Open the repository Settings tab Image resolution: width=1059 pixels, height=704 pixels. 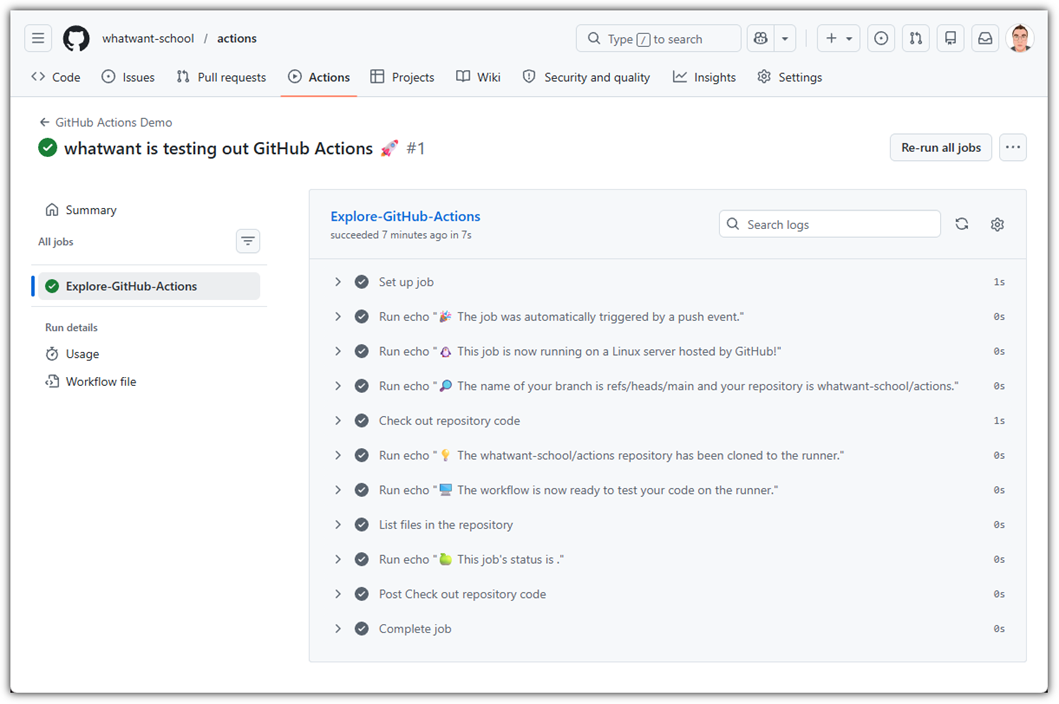pos(790,77)
